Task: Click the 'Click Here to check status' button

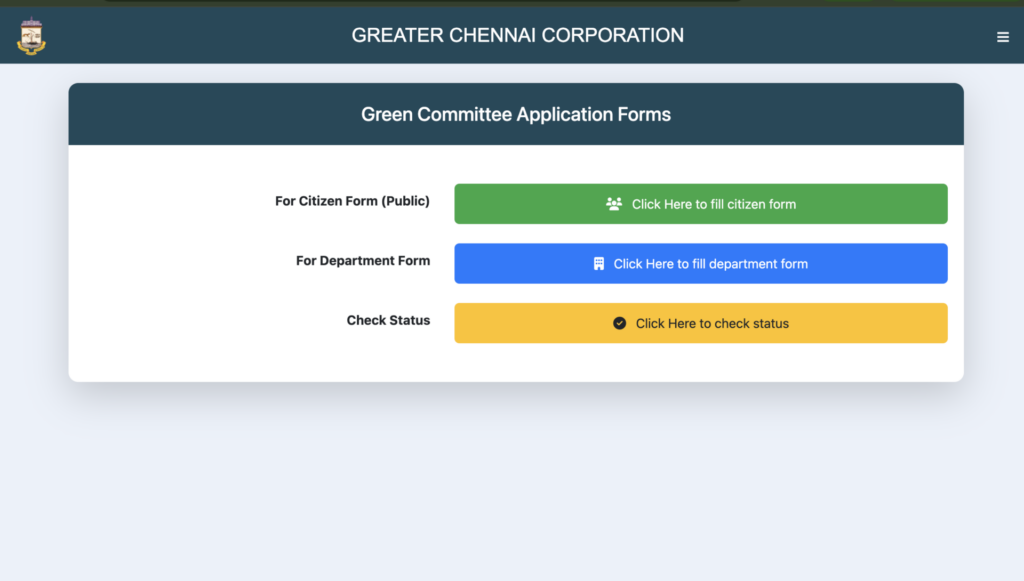Action: pyautogui.click(x=701, y=323)
